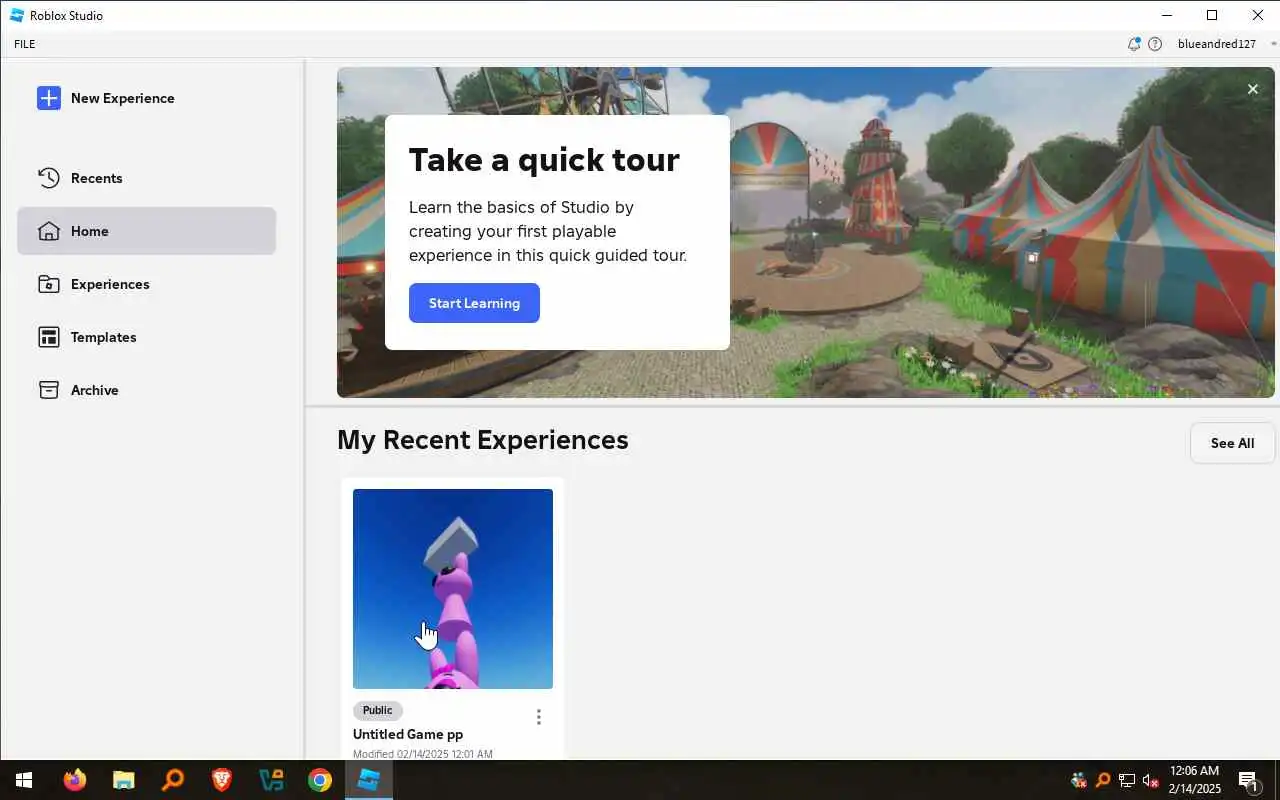
Task: Minimize the Roblox Studio window
Action: tap(1167, 15)
